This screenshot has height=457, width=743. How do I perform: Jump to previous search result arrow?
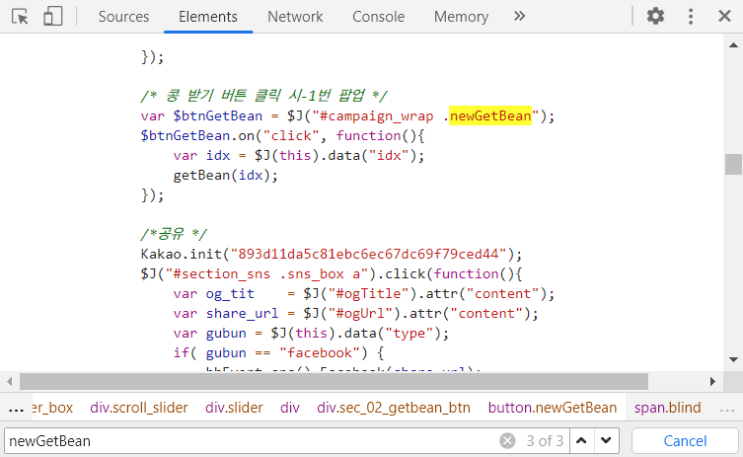coord(581,441)
